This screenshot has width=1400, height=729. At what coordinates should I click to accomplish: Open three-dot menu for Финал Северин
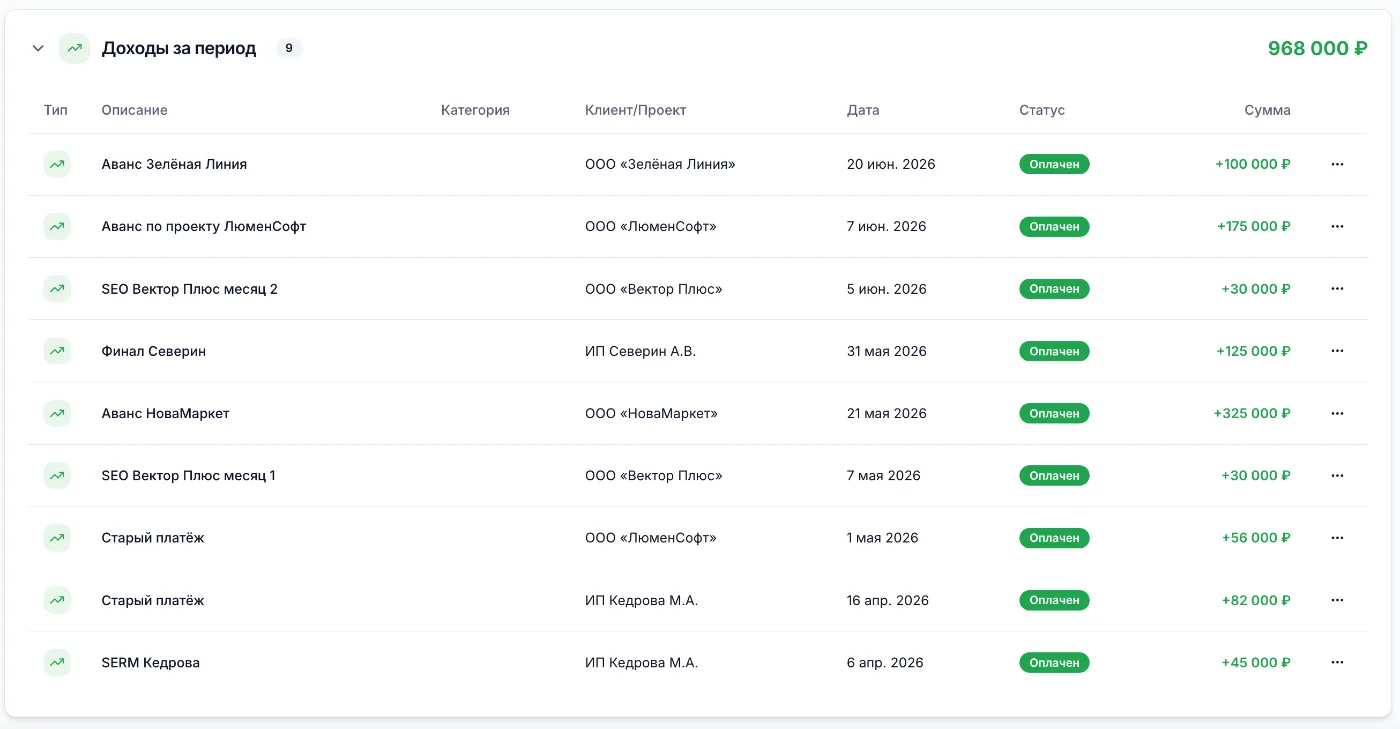[1337, 351]
